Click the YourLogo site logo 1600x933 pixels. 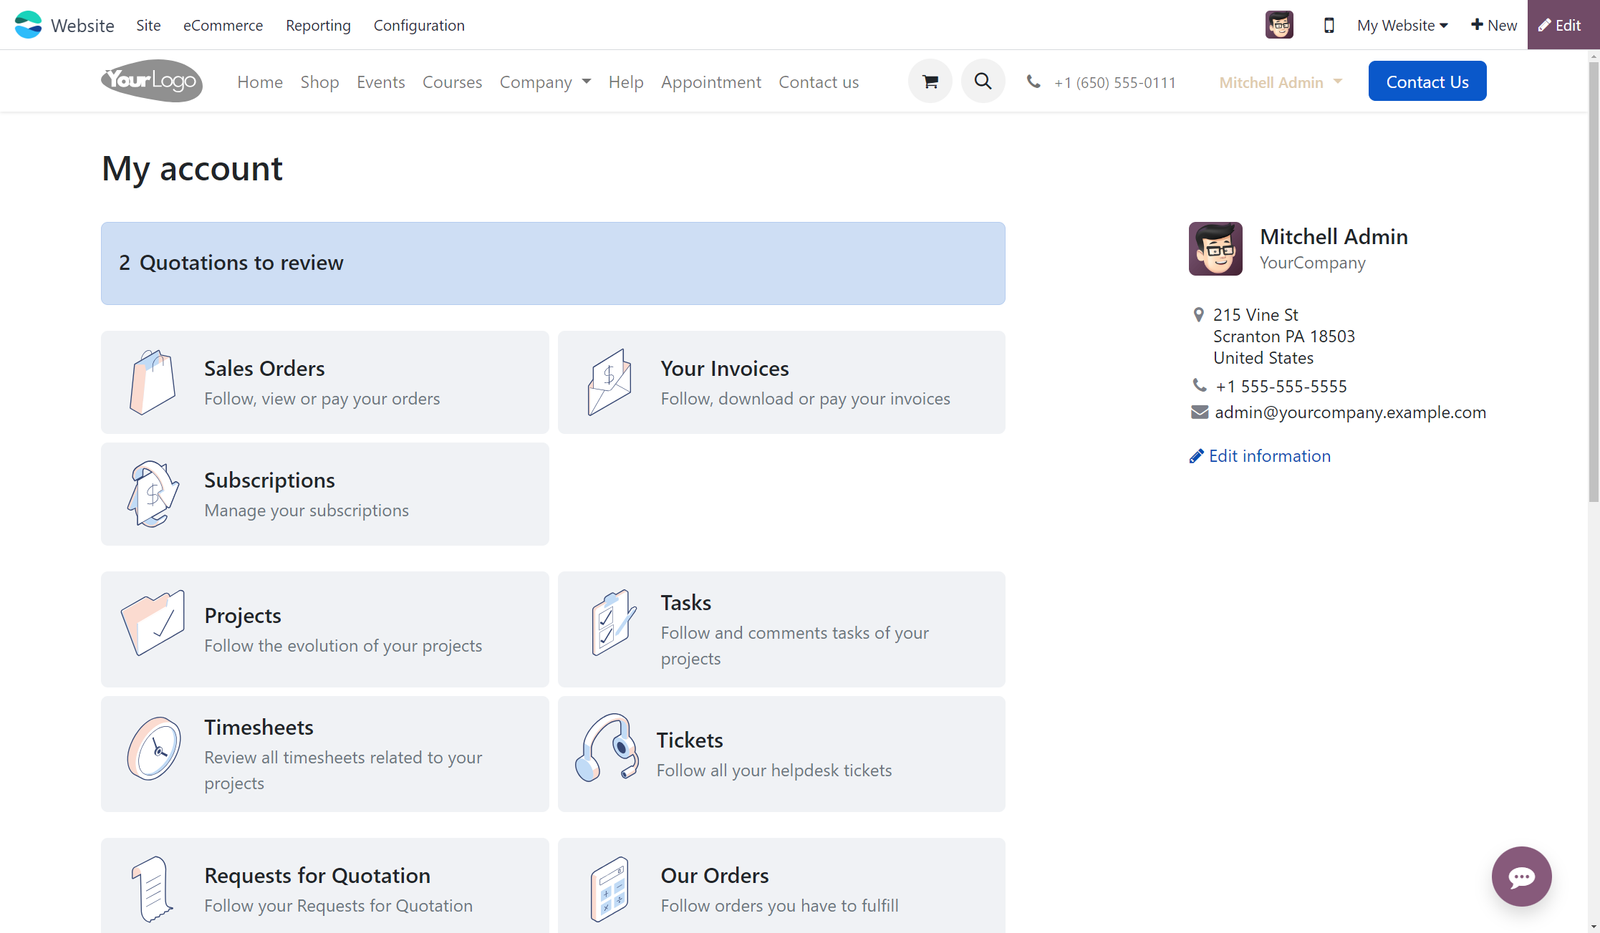pos(152,81)
